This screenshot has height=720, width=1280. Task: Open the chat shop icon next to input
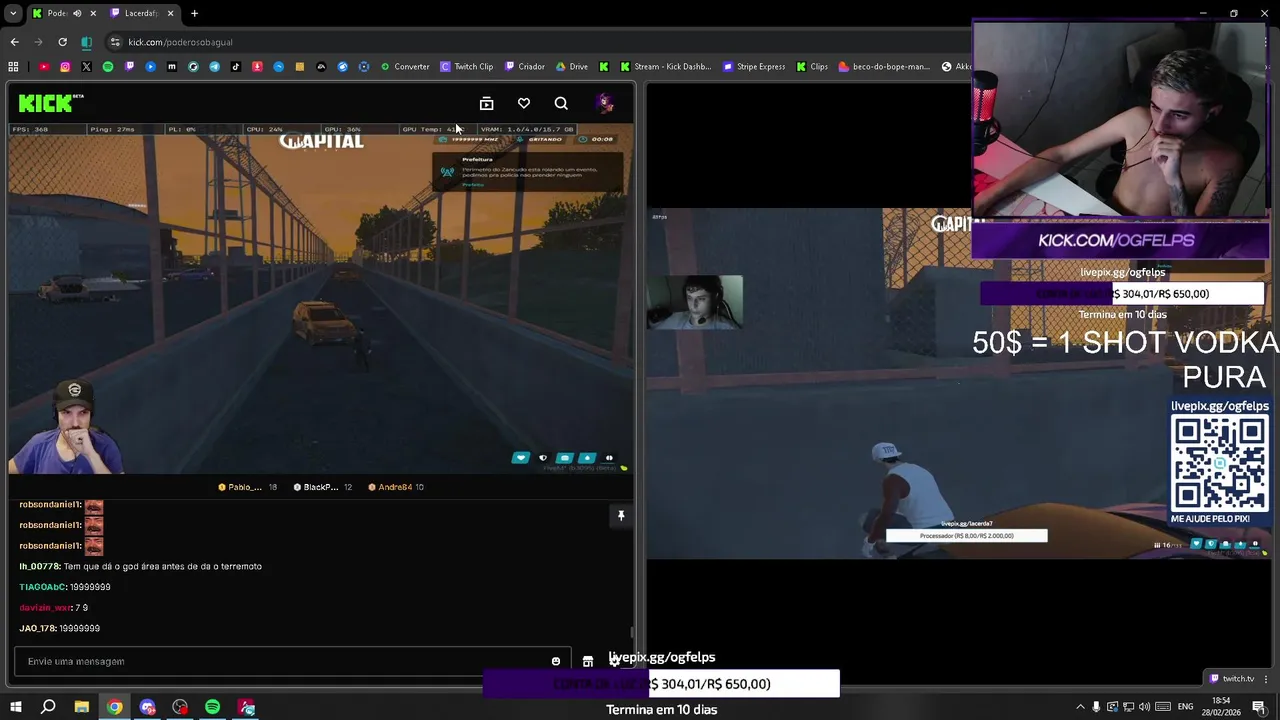(x=588, y=661)
